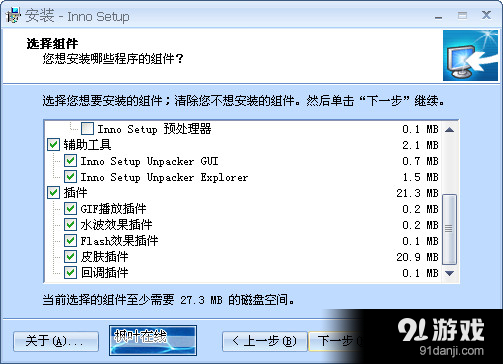Uncheck the 辅助工具 component group

pyautogui.click(x=53, y=145)
